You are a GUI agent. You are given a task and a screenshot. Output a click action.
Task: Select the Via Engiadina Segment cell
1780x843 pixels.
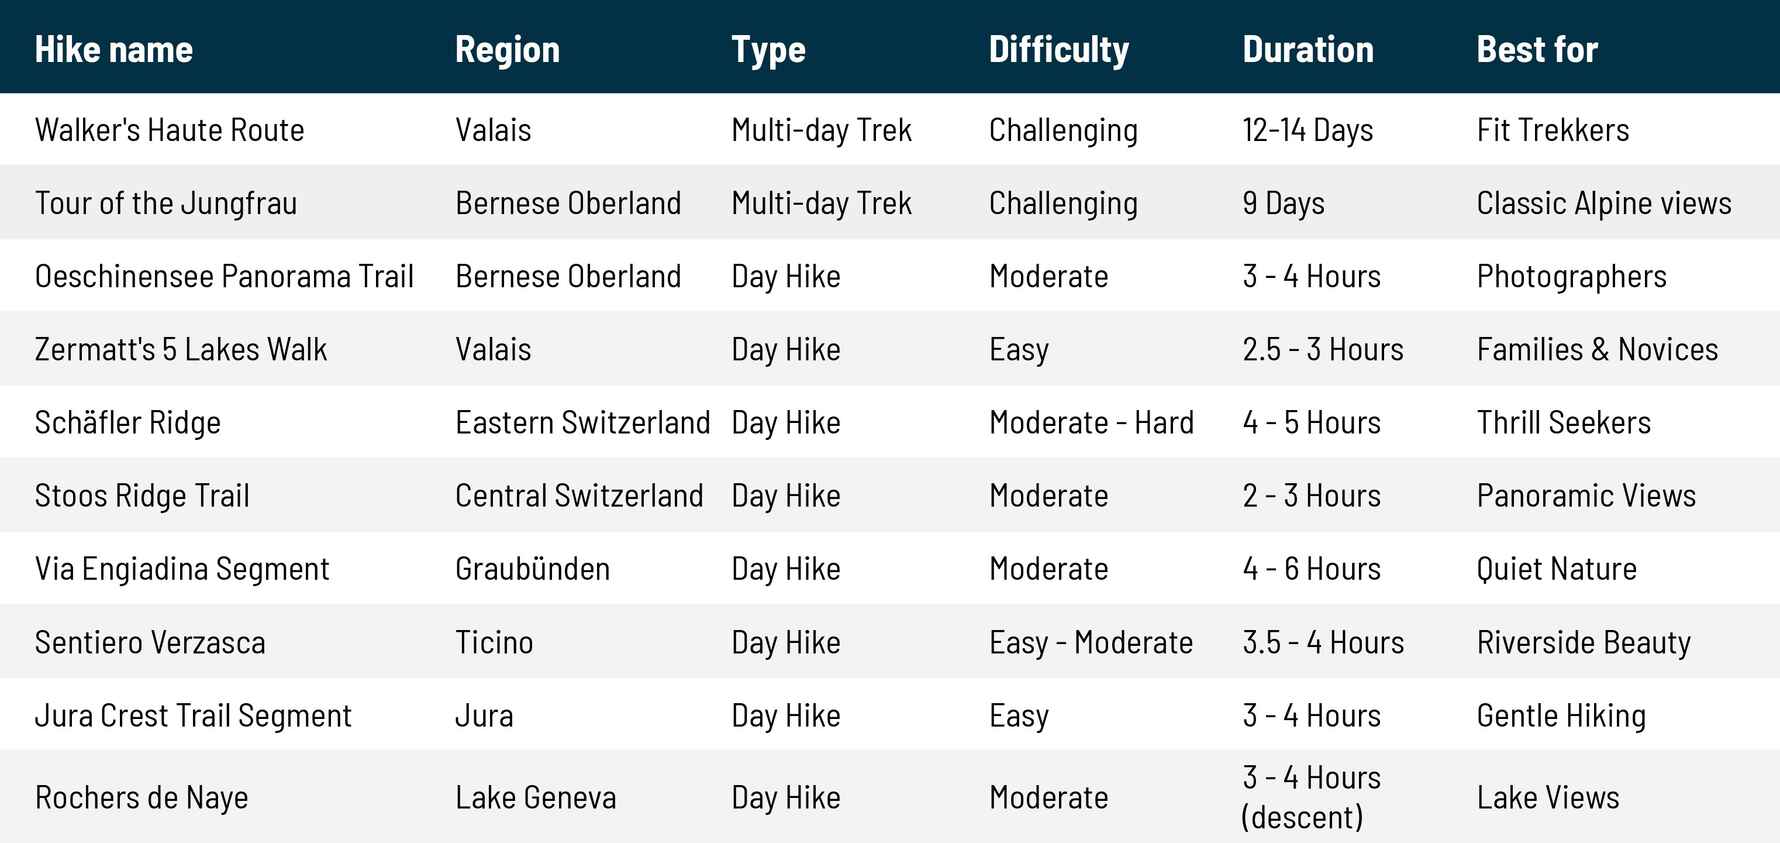pos(182,568)
